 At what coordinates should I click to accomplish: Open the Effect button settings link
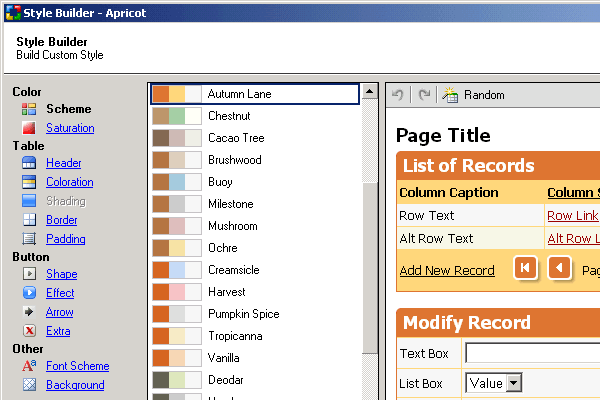(x=60, y=293)
